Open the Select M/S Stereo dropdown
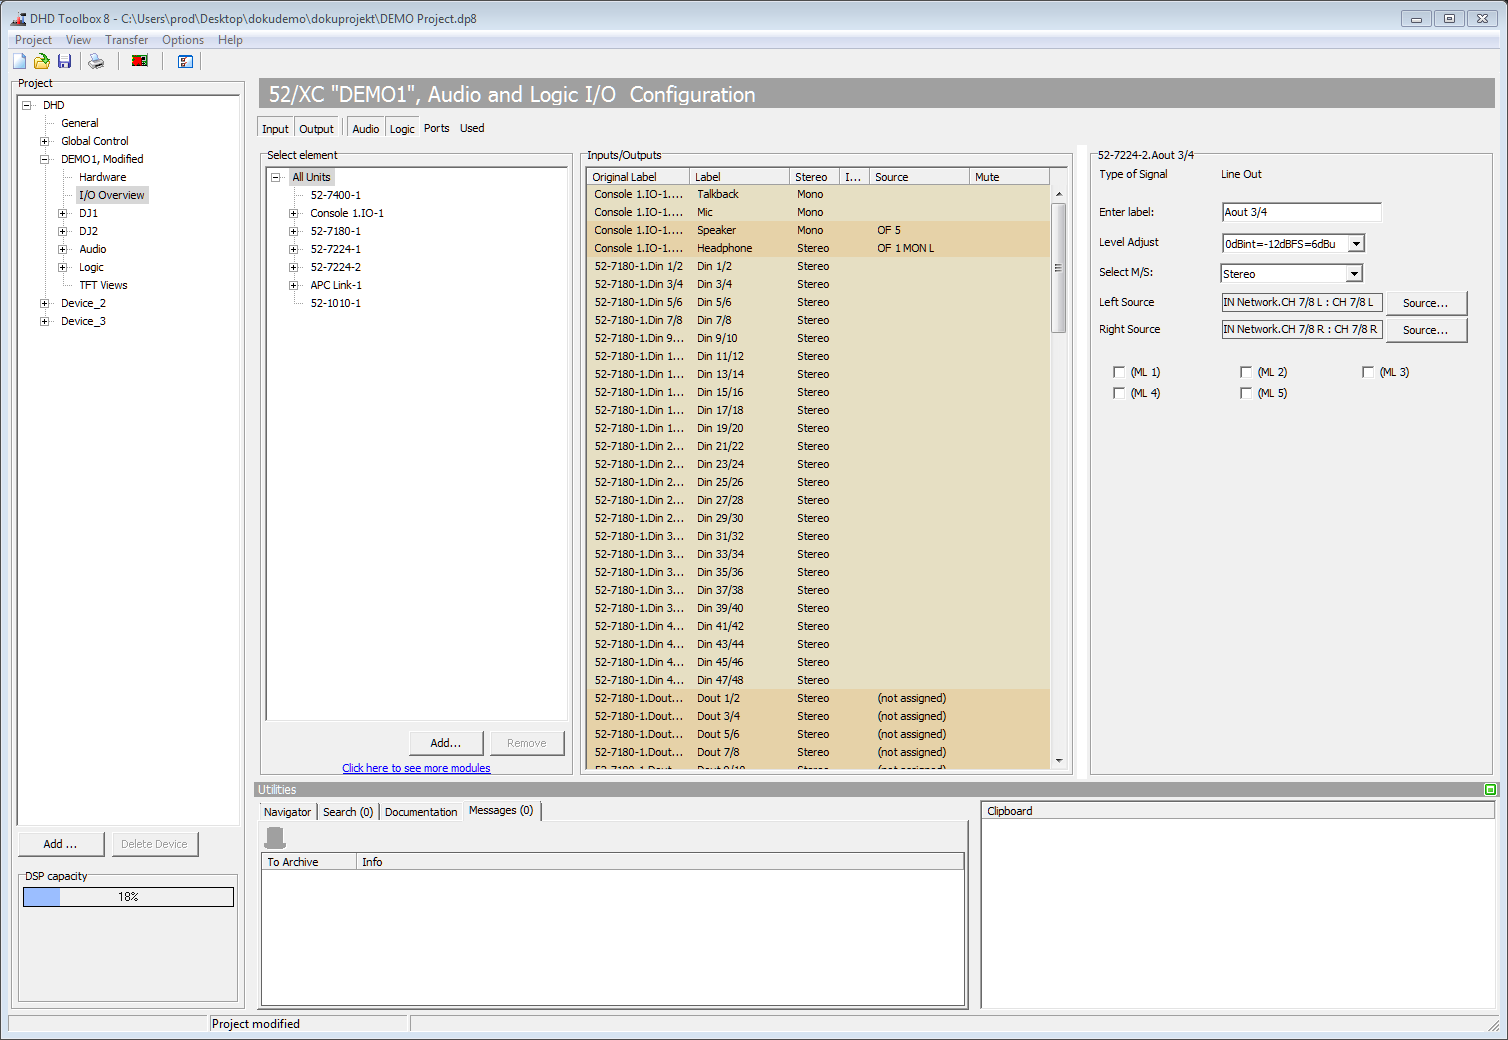 pos(1352,272)
